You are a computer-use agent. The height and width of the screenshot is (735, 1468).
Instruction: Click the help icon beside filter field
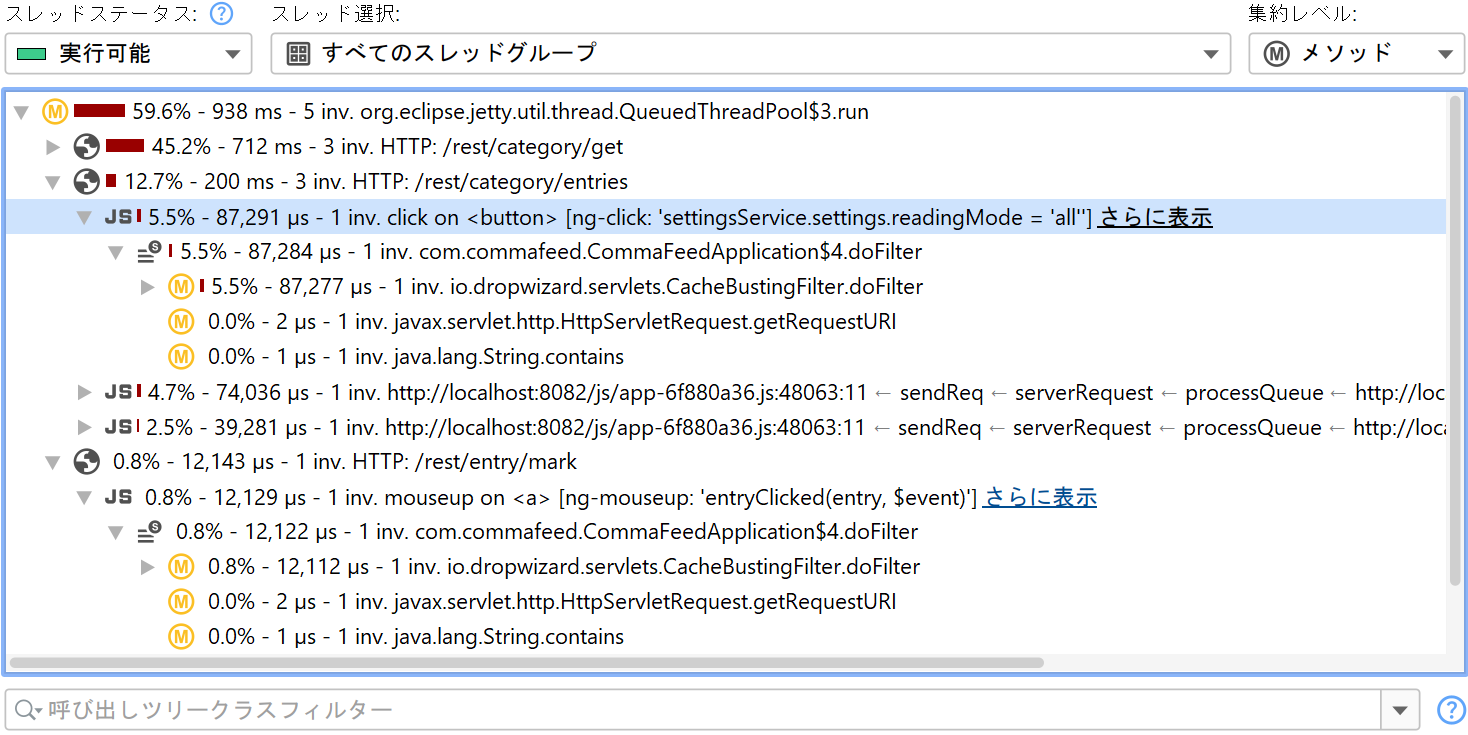[x=1450, y=710]
